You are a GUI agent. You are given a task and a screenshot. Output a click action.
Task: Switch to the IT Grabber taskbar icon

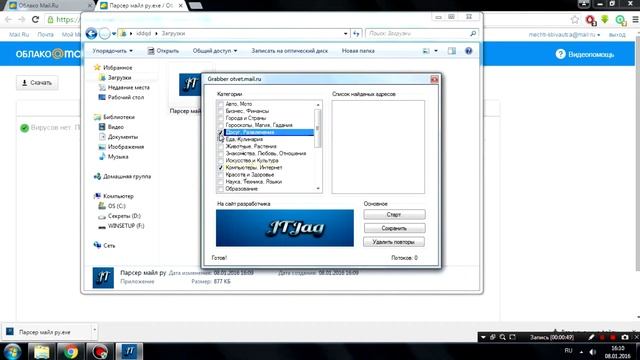point(129,351)
